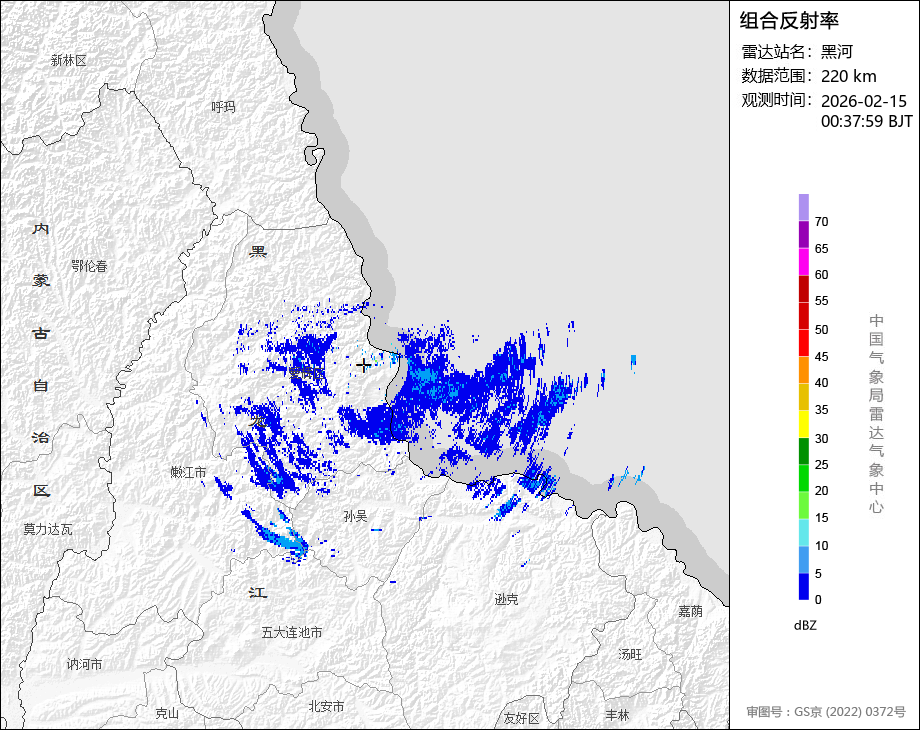The width and height of the screenshot is (920, 730).
Task: Choose the light green 15-20 dBZ swatch
Action: pyautogui.click(x=803, y=505)
